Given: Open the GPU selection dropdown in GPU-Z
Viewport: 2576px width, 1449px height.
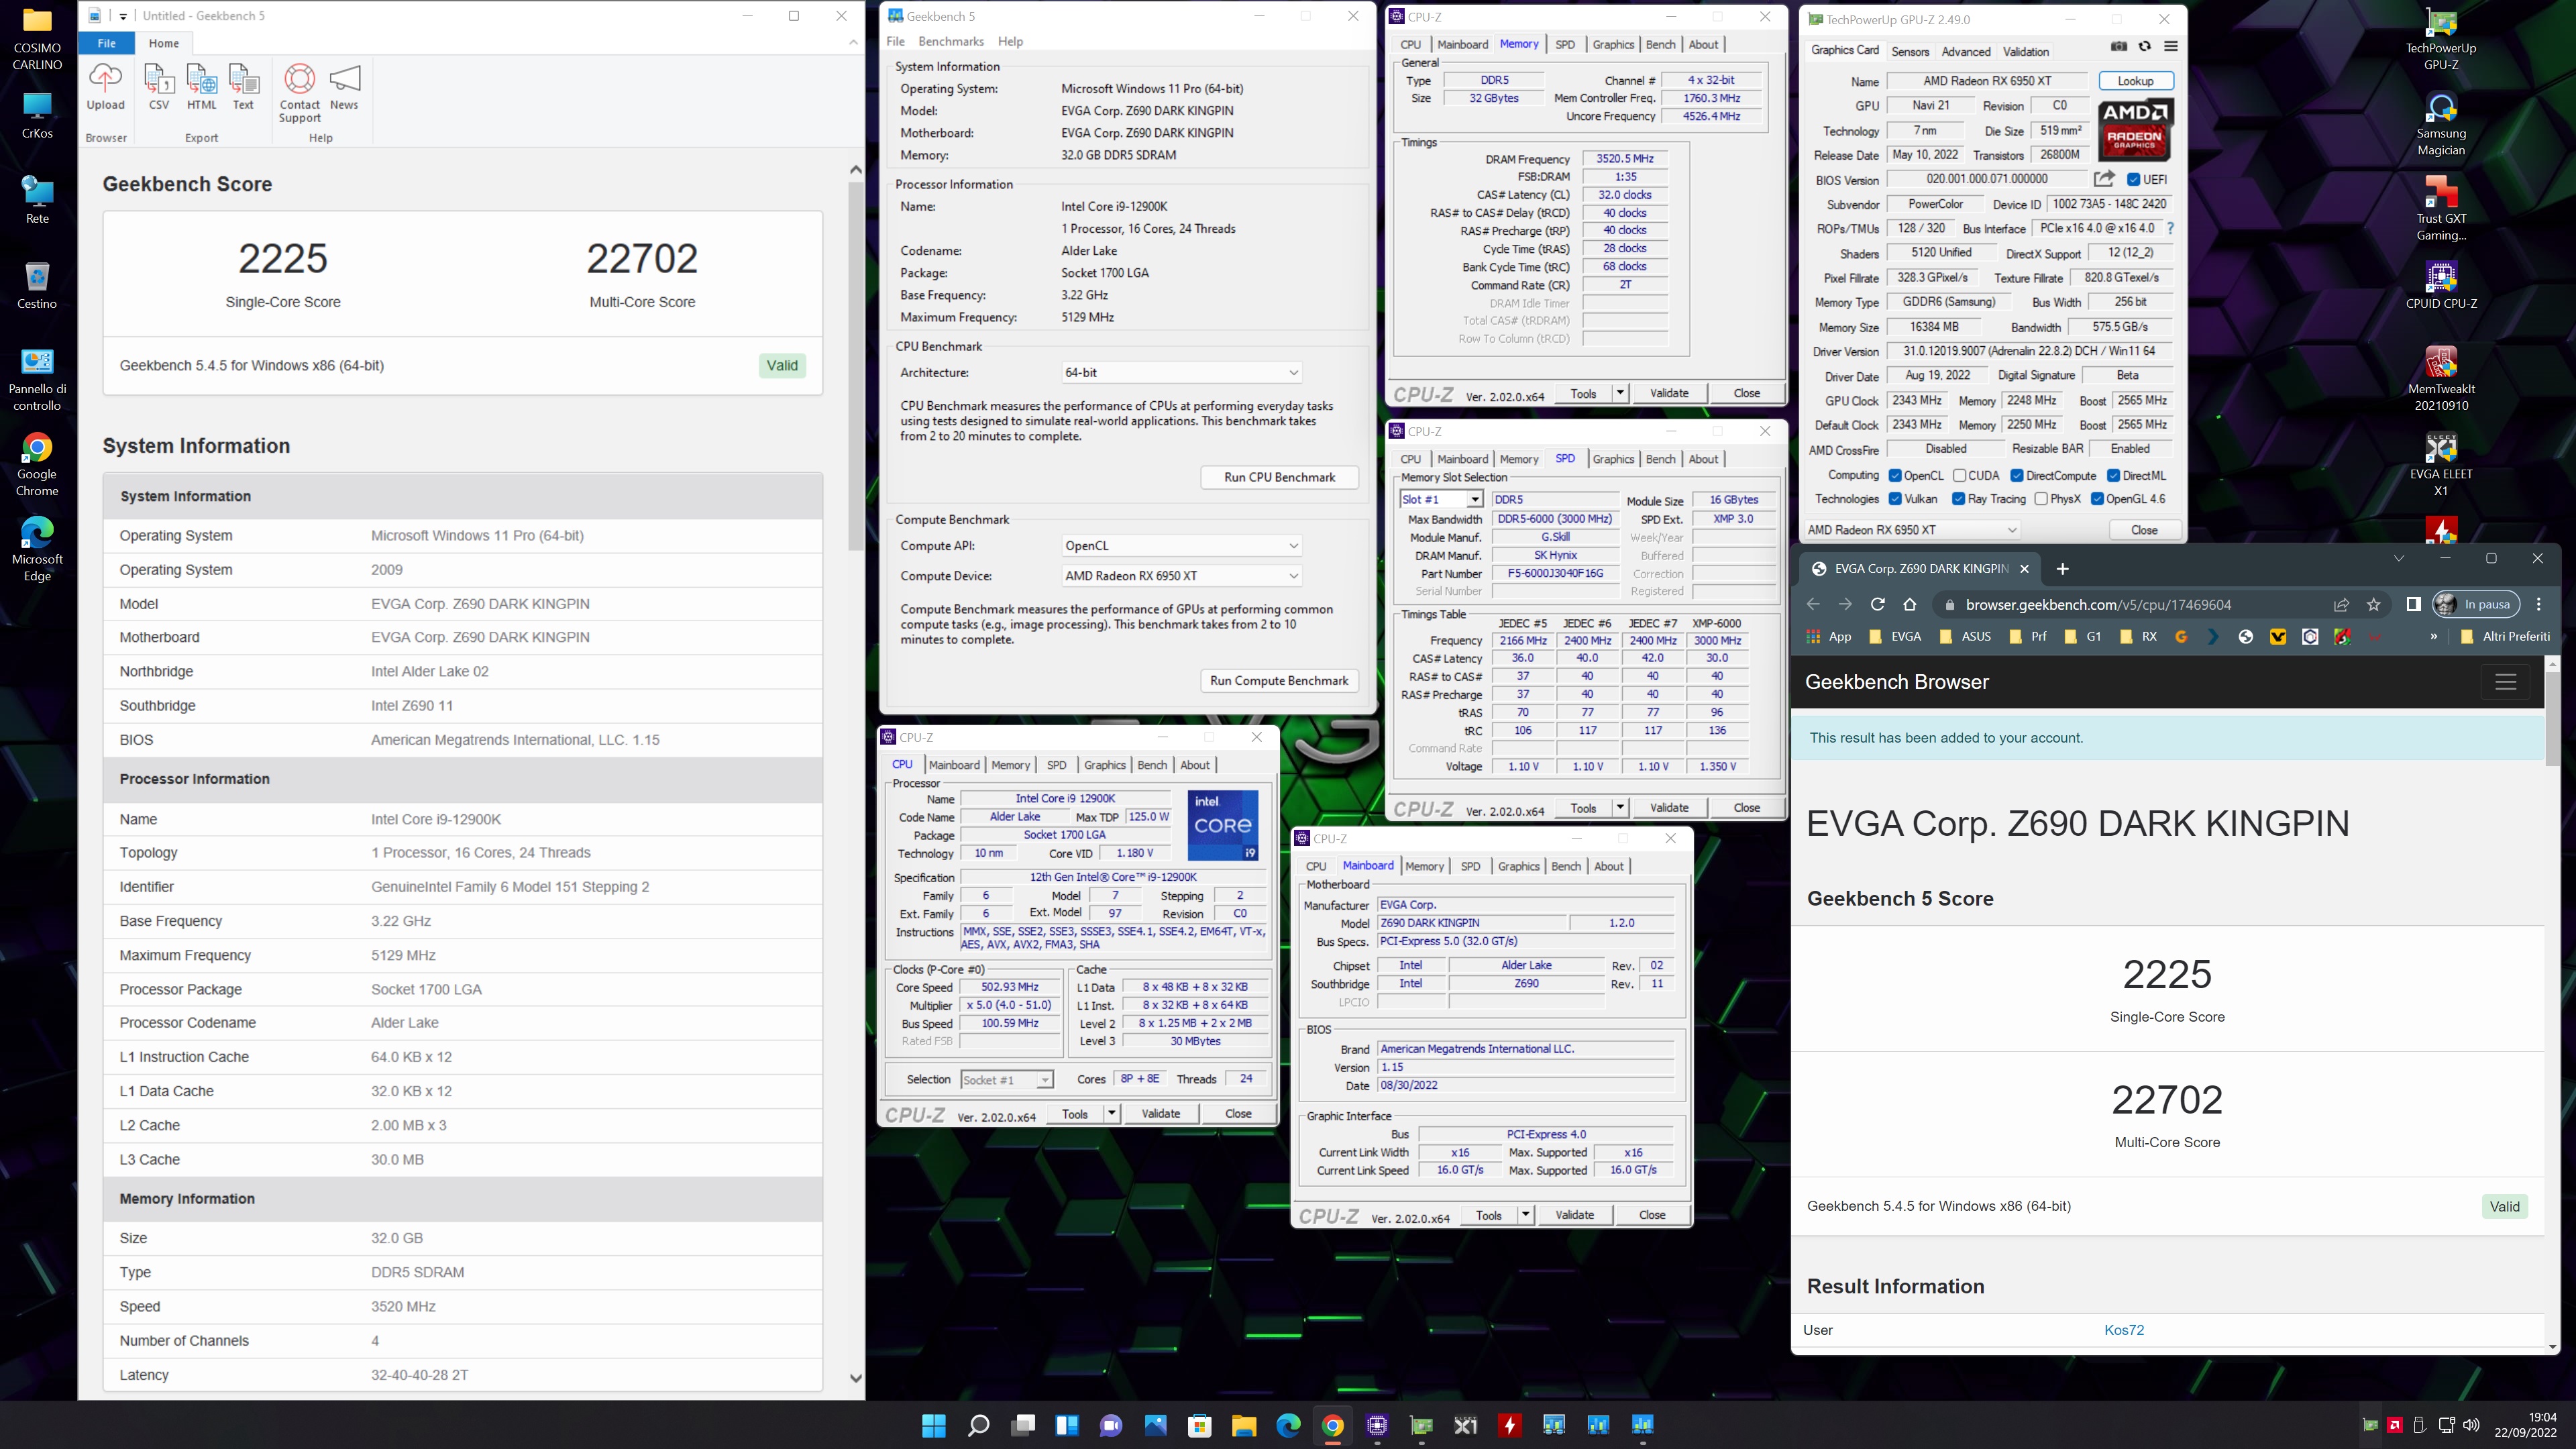Looking at the screenshot, I should (1912, 530).
